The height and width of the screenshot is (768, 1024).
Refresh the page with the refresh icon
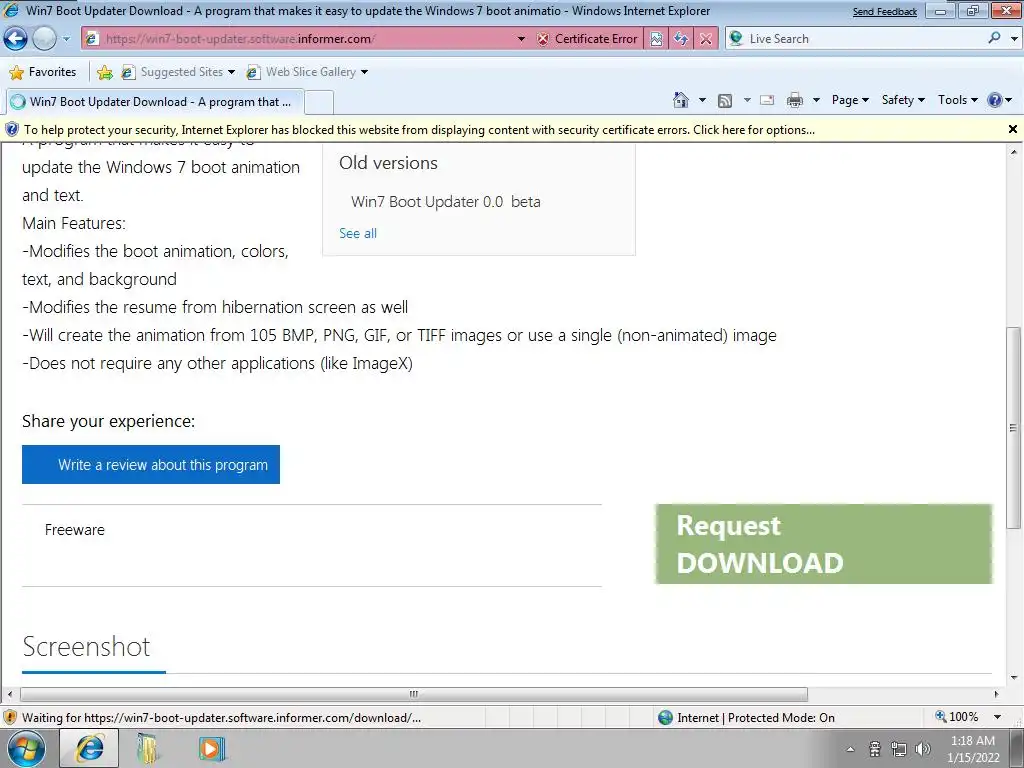click(x=681, y=39)
